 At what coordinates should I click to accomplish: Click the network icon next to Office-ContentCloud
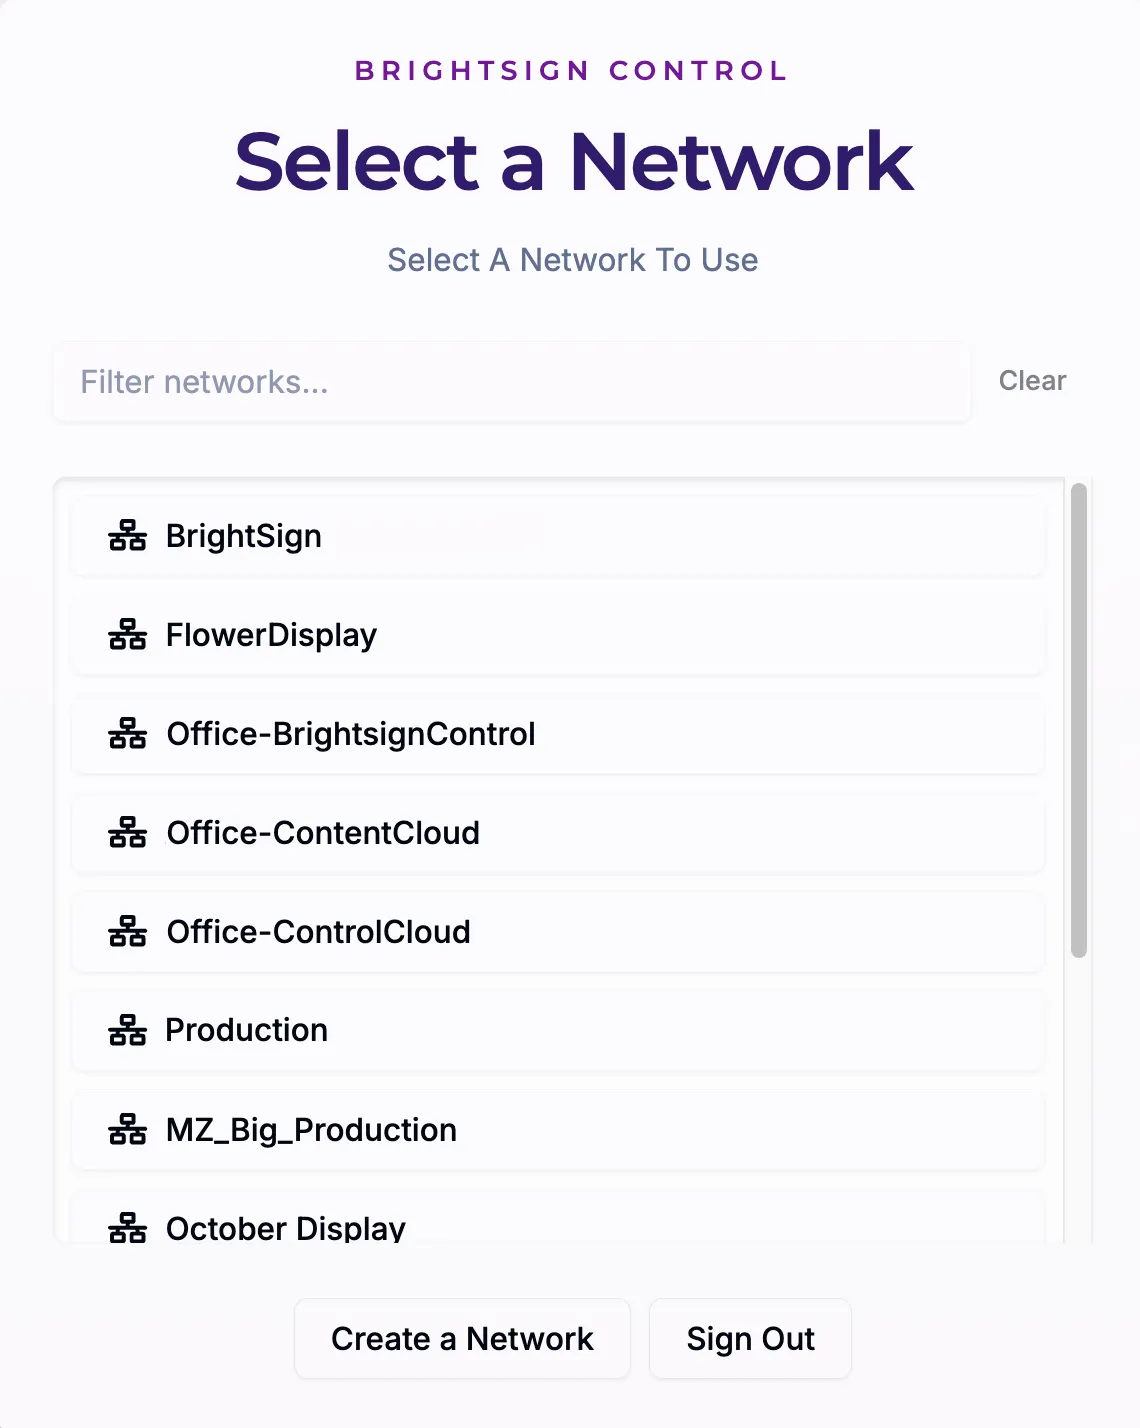pos(127,833)
